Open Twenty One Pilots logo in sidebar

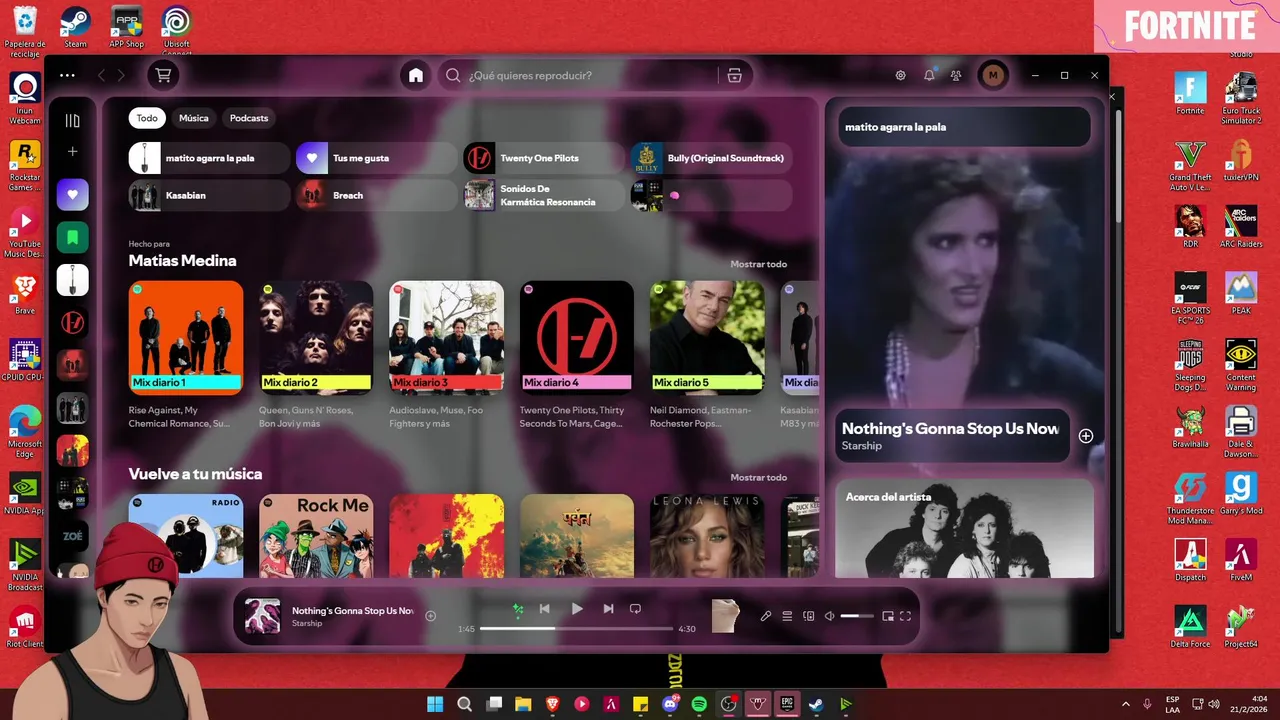click(72, 323)
